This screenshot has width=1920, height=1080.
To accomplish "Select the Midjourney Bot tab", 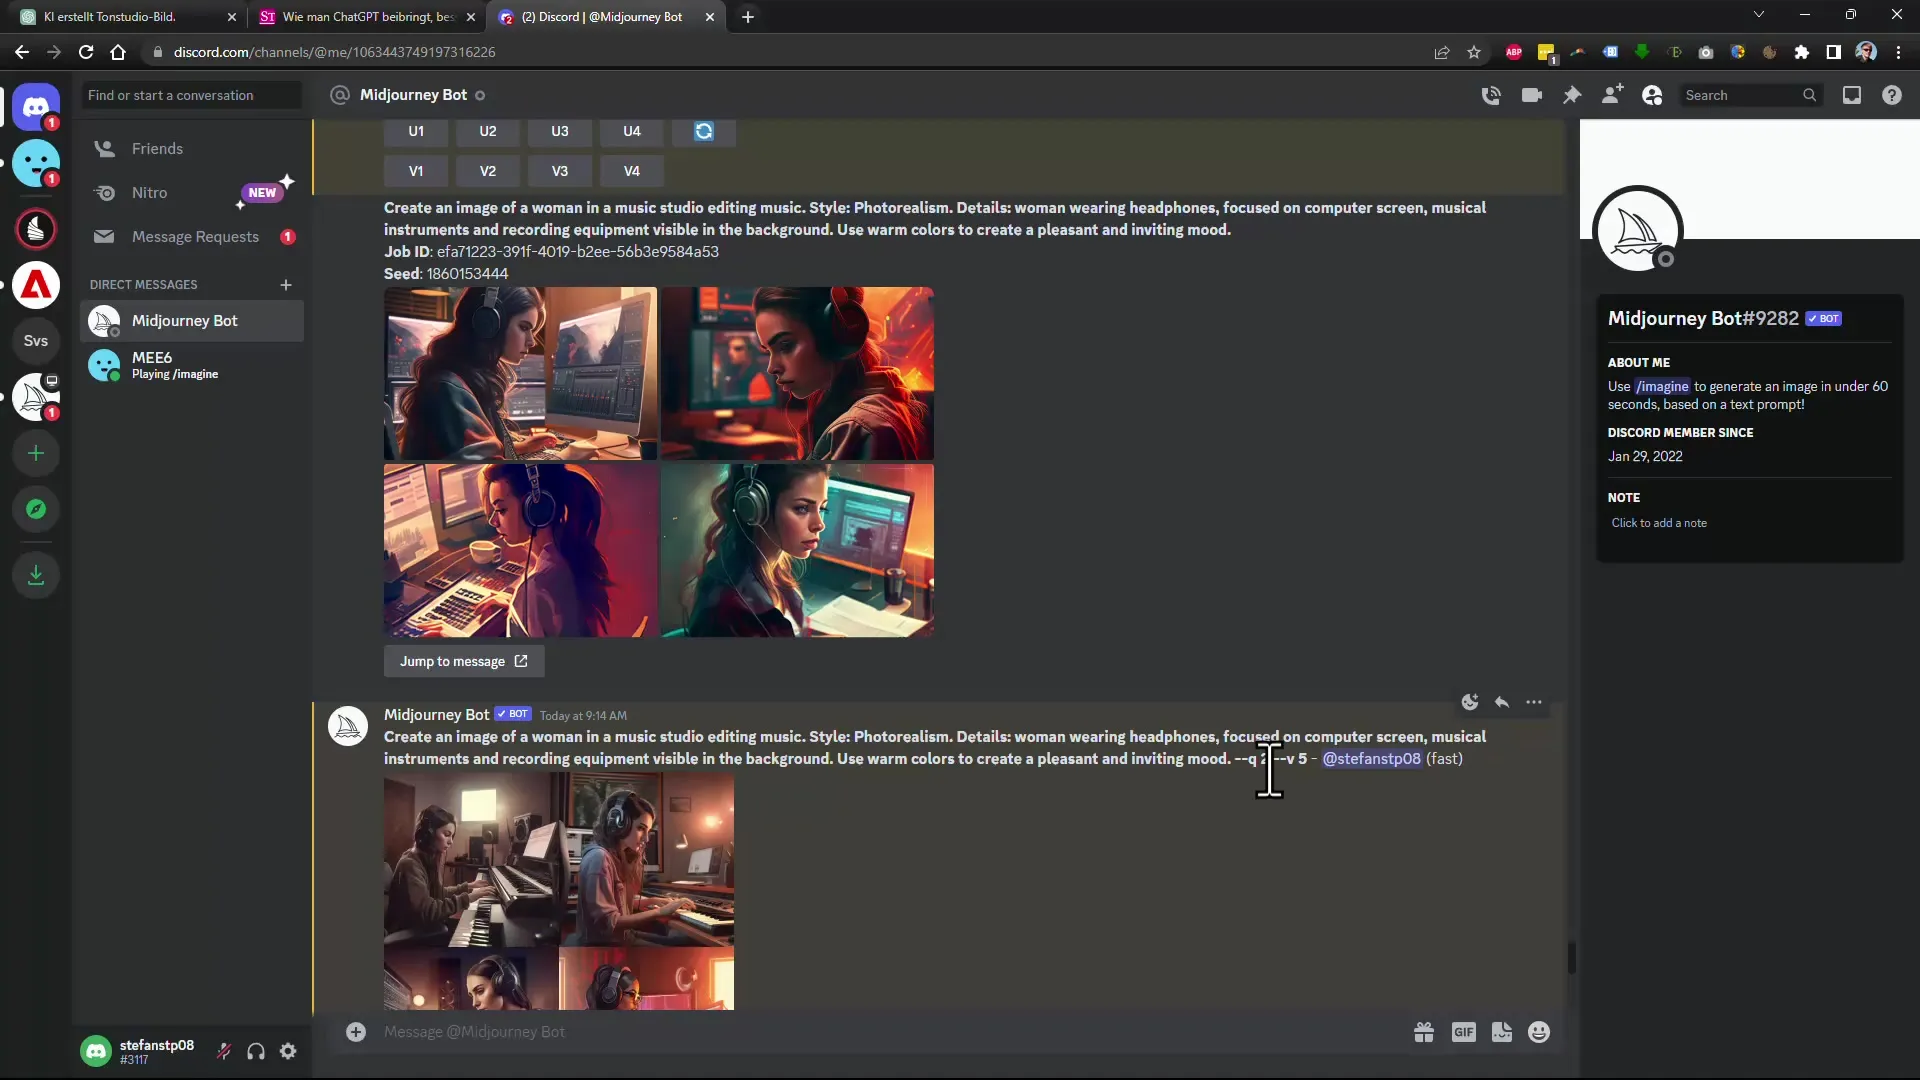I will [x=601, y=16].
